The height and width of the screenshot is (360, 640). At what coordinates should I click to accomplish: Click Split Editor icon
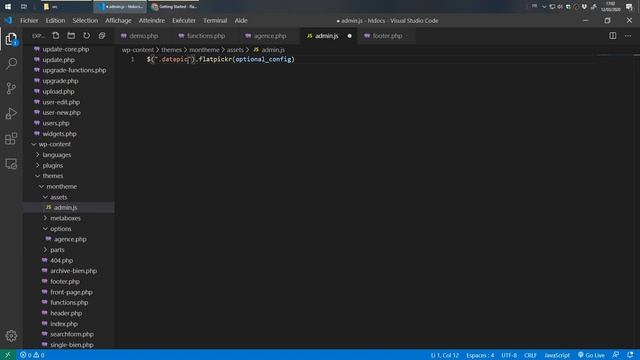tap(613, 36)
